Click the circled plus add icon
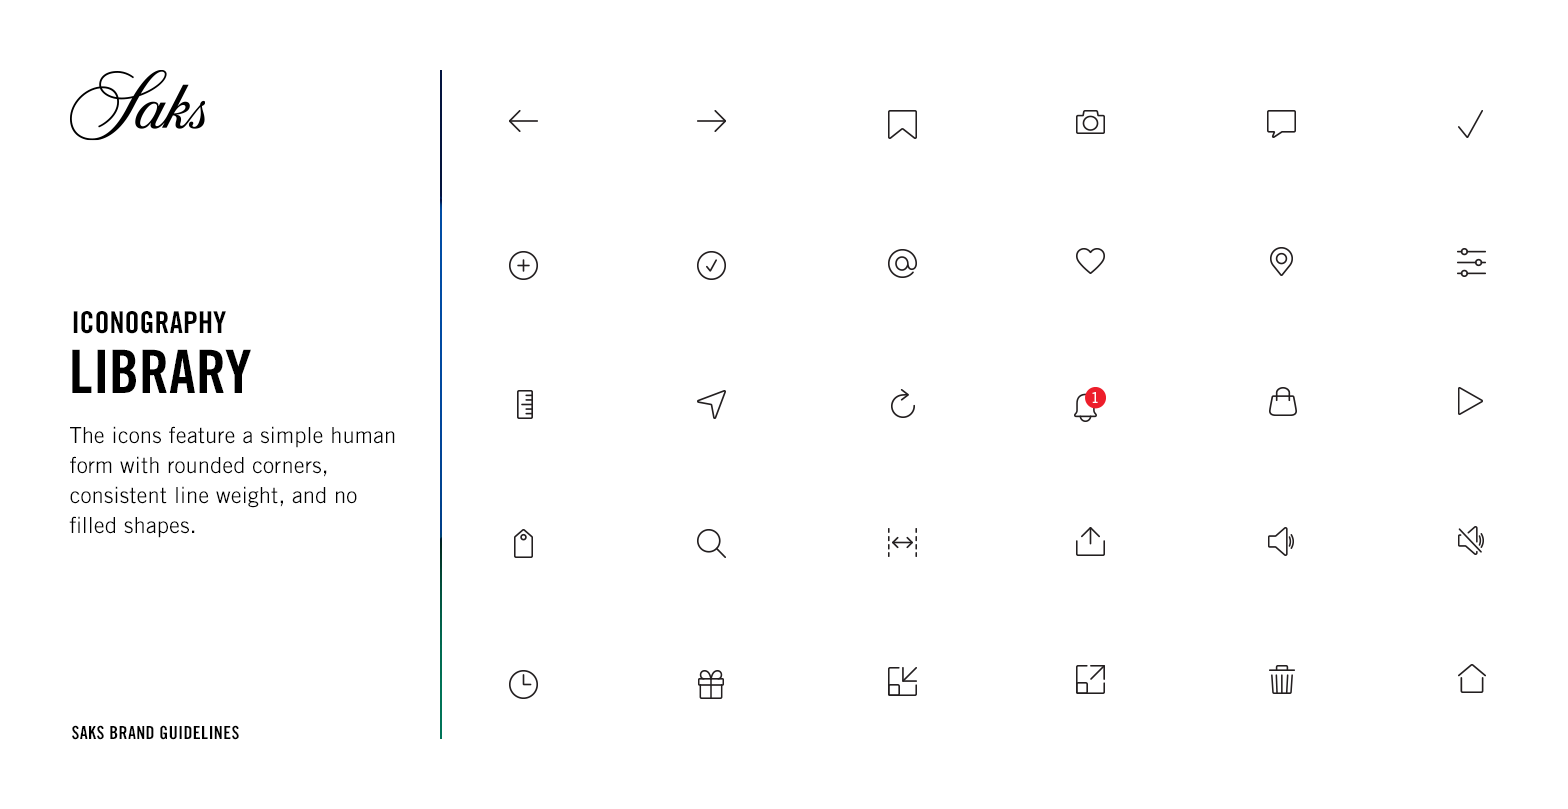 [x=523, y=265]
